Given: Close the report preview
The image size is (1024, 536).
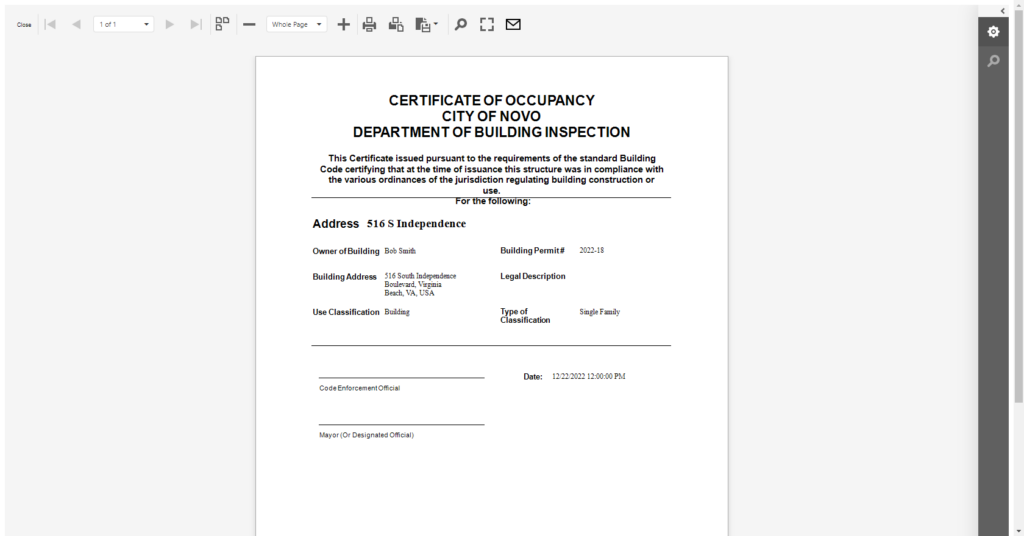Looking at the screenshot, I should point(24,25).
